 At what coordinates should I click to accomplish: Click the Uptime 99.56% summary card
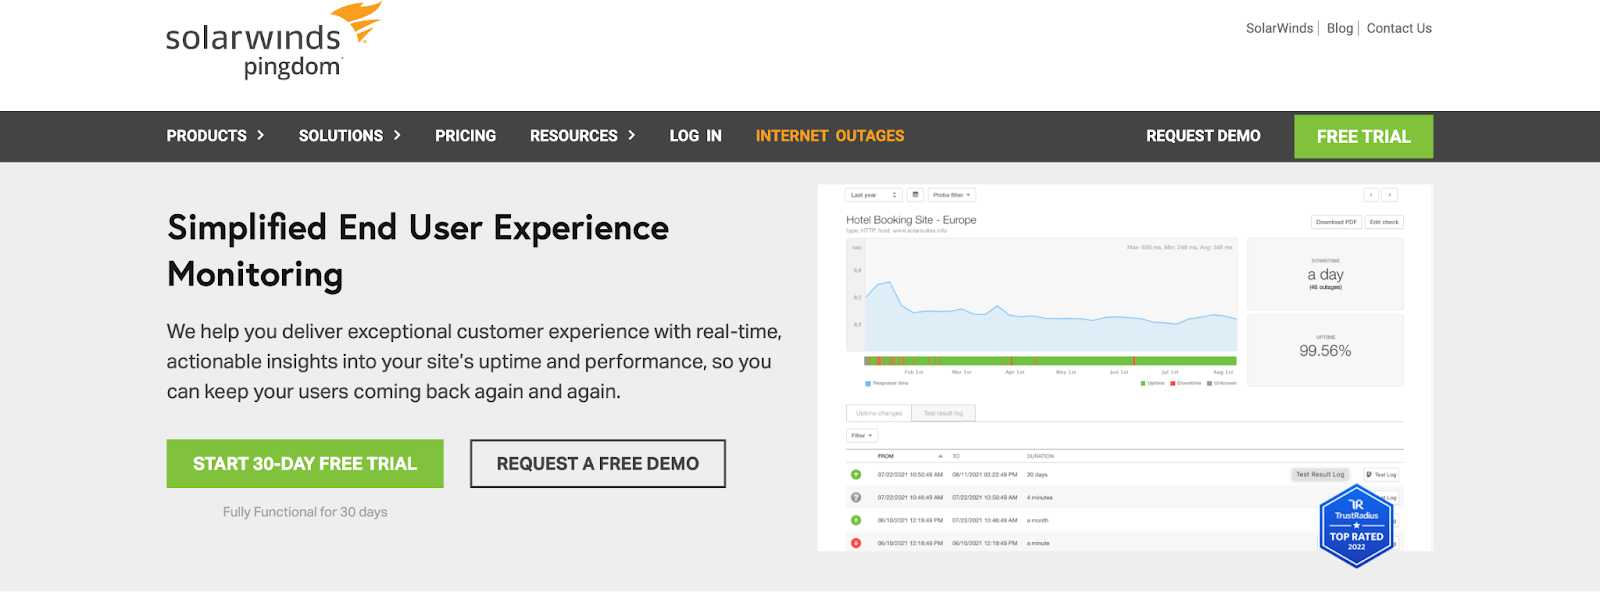(1325, 350)
